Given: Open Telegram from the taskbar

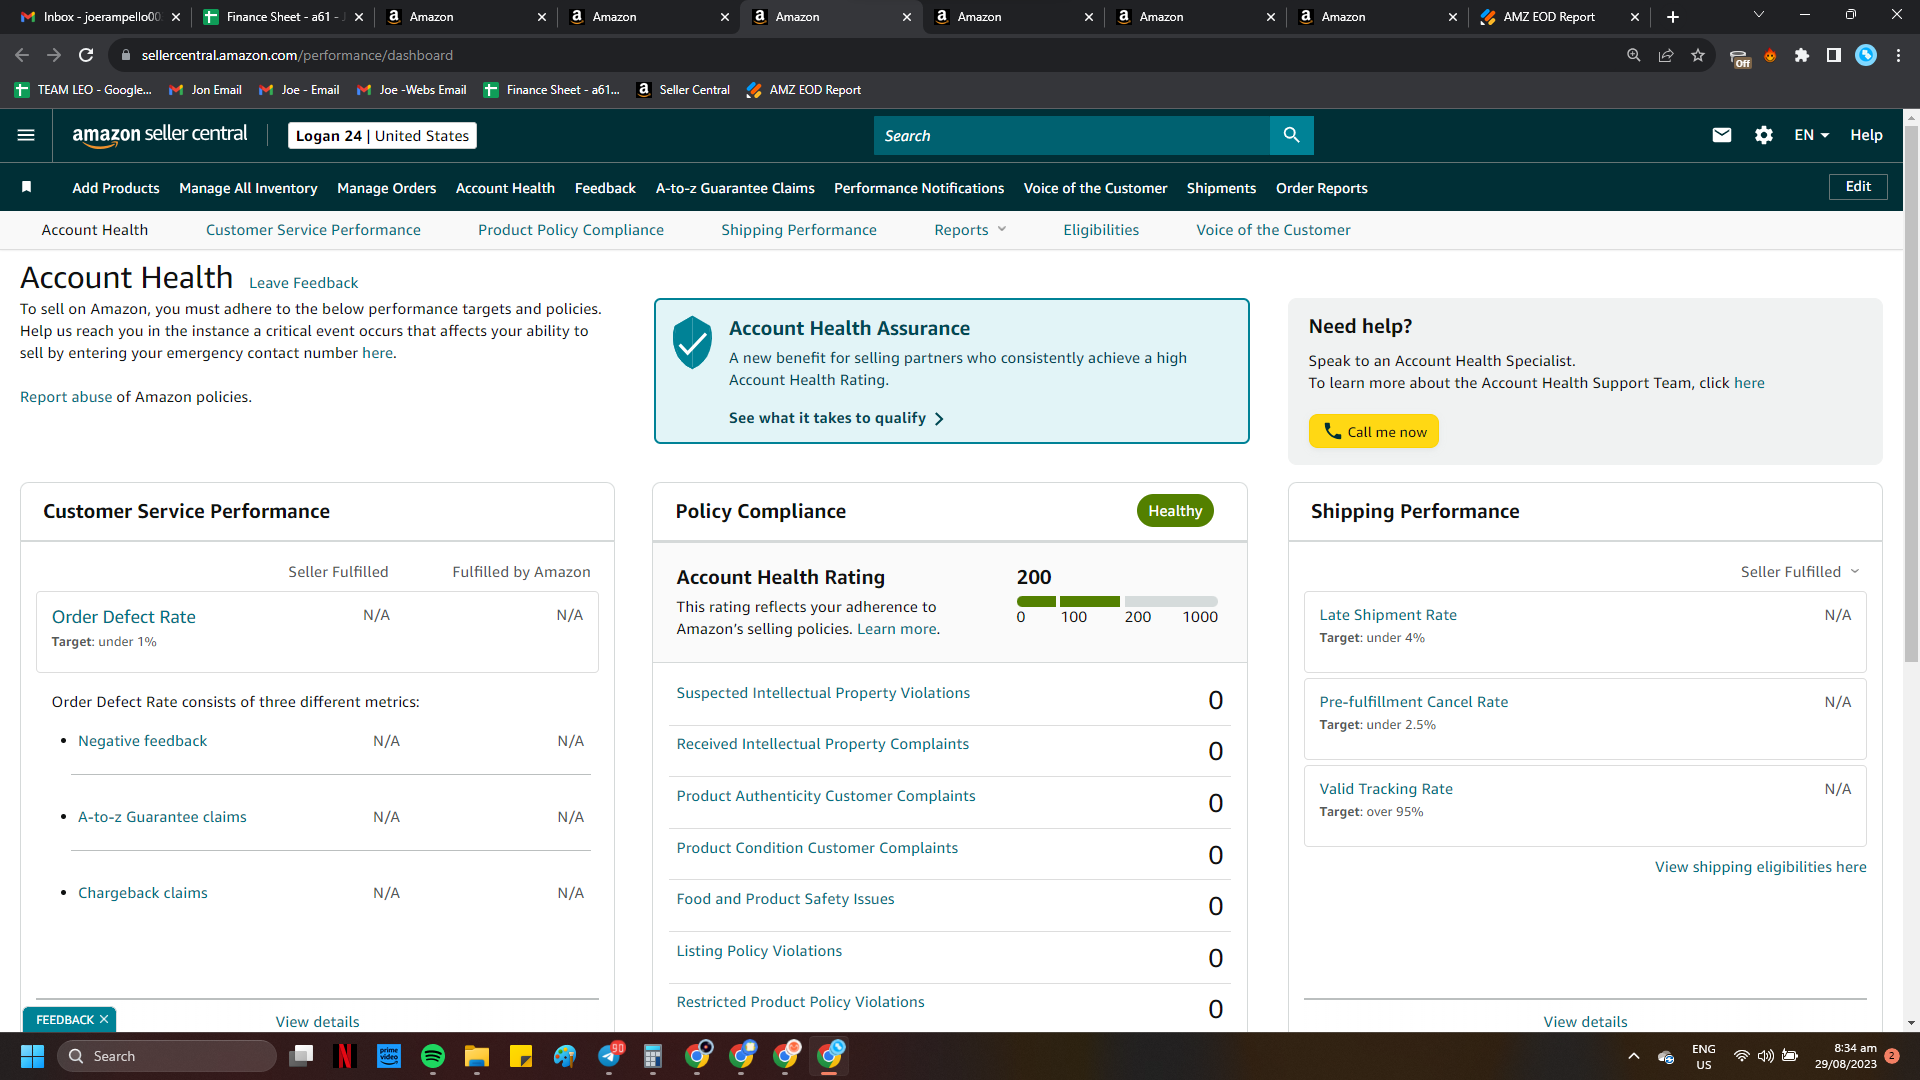Looking at the screenshot, I should click(609, 1056).
